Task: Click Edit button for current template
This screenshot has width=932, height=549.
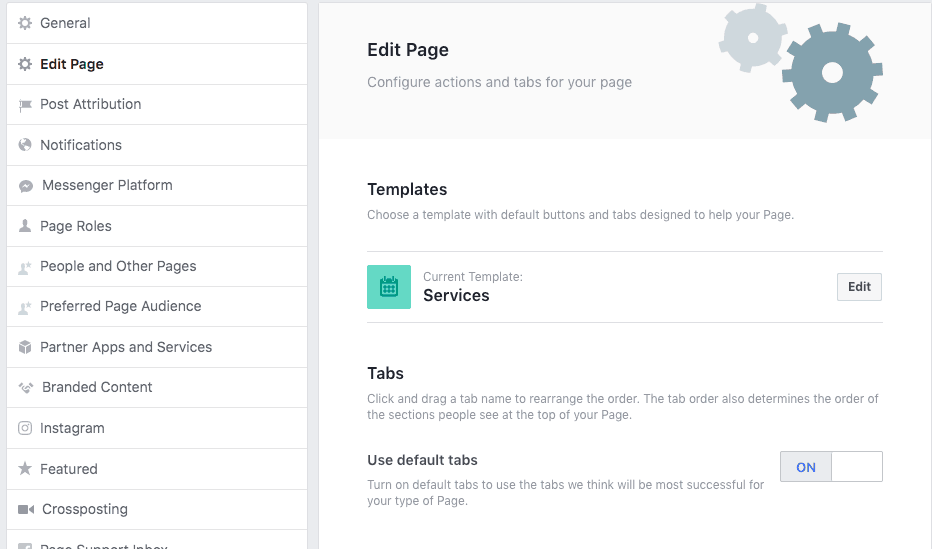Action: tap(859, 287)
